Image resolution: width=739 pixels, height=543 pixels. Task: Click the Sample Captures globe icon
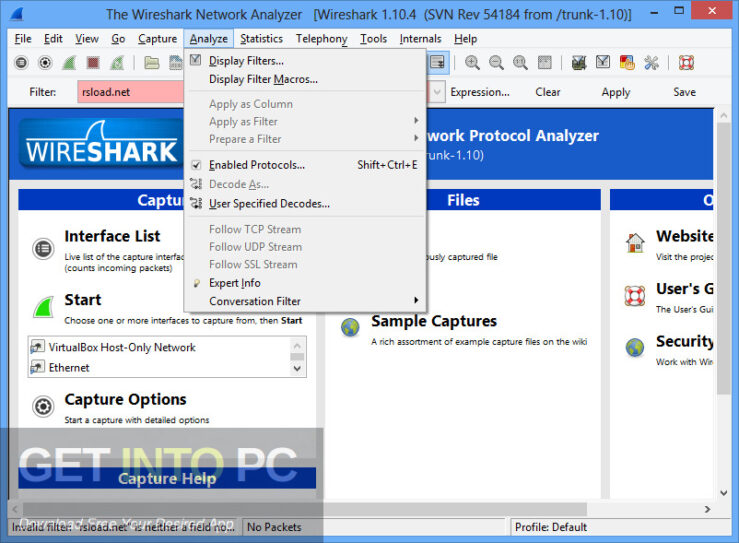pyautogui.click(x=350, y=327)
